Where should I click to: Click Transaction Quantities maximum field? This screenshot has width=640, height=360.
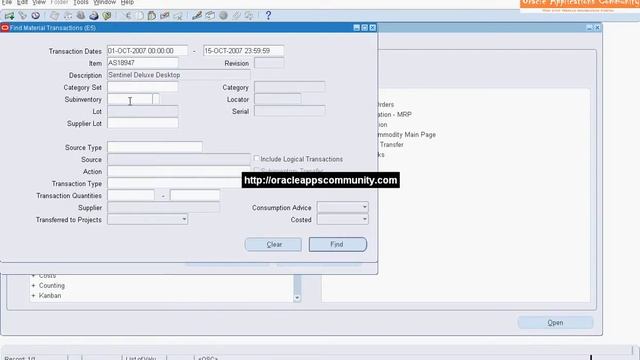195,195
